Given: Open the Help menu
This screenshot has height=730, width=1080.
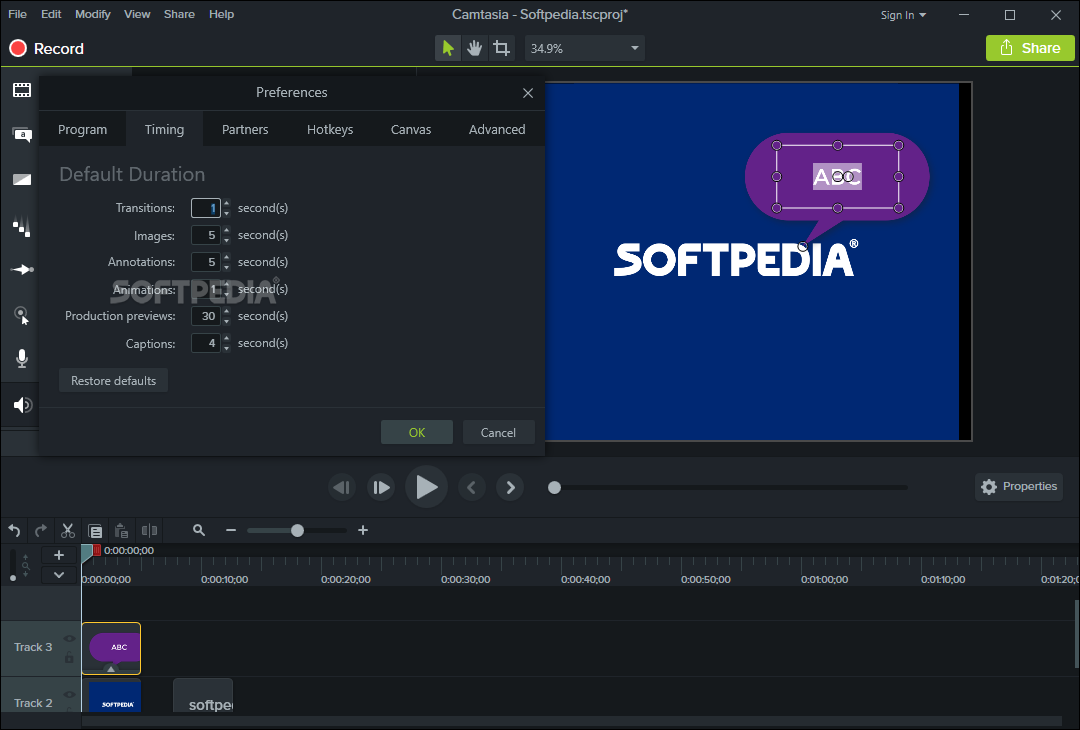Looking at the screenshot, I should [221, 14].
